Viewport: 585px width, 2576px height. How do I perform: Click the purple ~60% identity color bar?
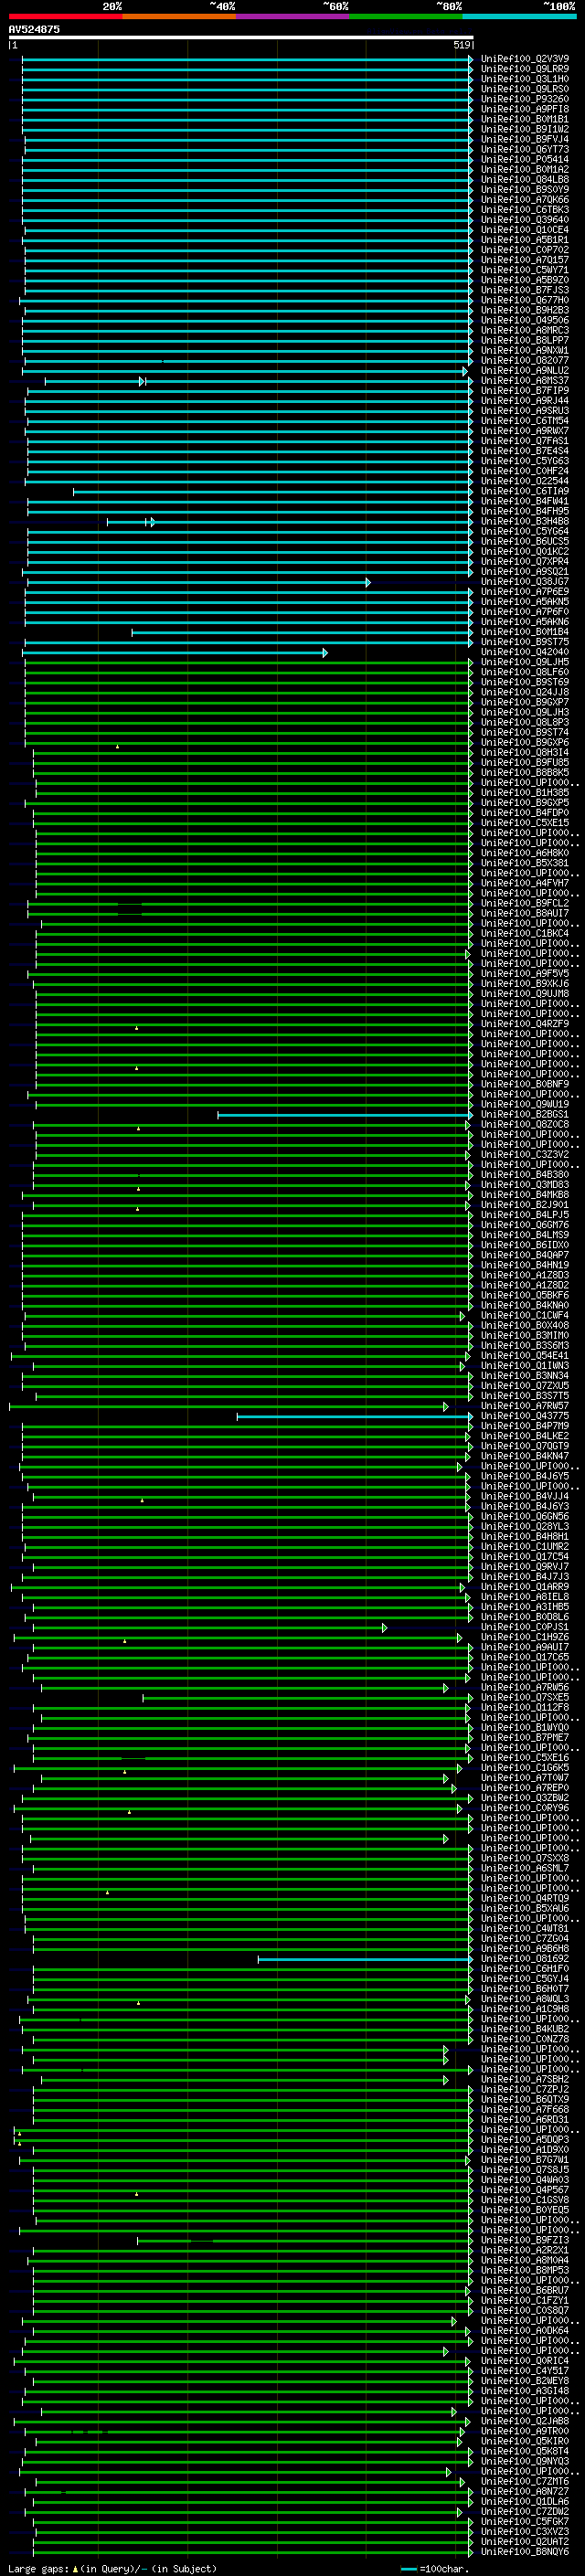pyautogui.click(x=292, y=16)
